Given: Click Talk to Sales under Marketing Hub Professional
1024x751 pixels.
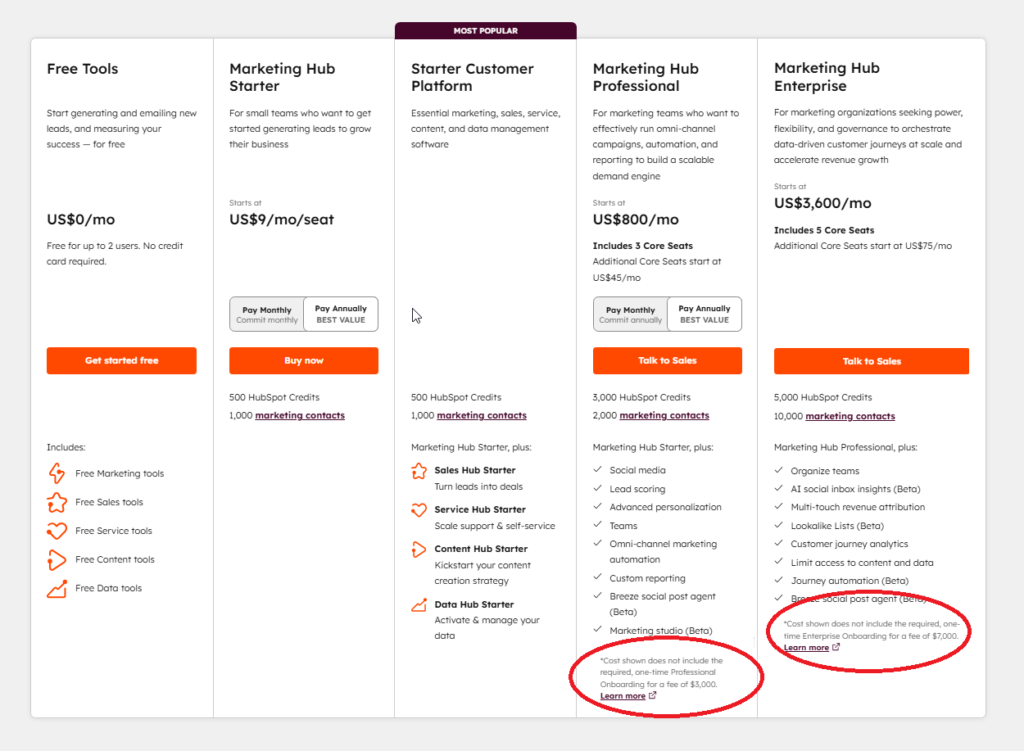Looking at the screenshot, I should pos(667,361).
